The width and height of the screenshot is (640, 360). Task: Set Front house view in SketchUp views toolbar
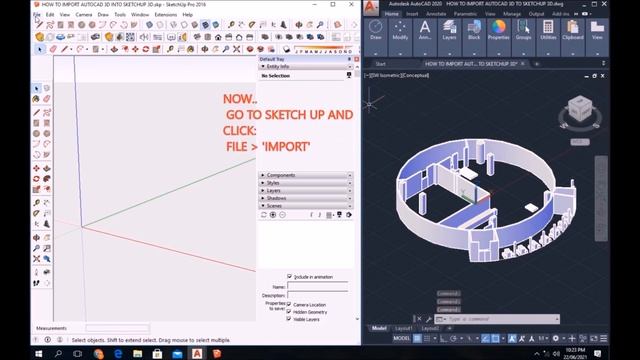pyautogui.click(x=218, y=37)
